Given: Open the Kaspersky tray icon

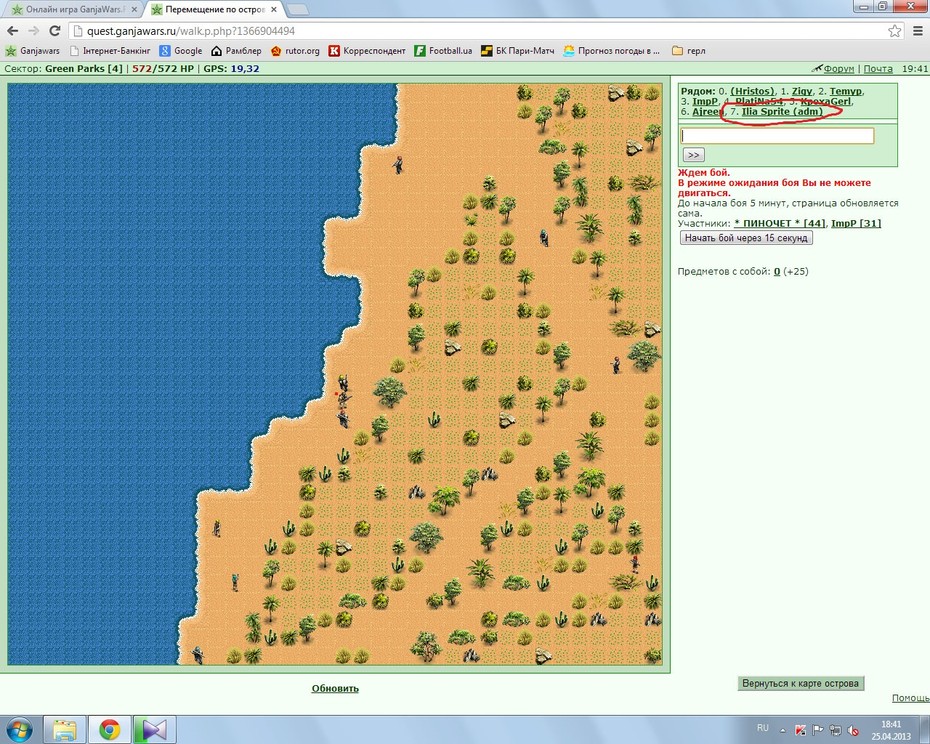Looking at the screenshot, I should pyautogui.click(x=800, y=730).
